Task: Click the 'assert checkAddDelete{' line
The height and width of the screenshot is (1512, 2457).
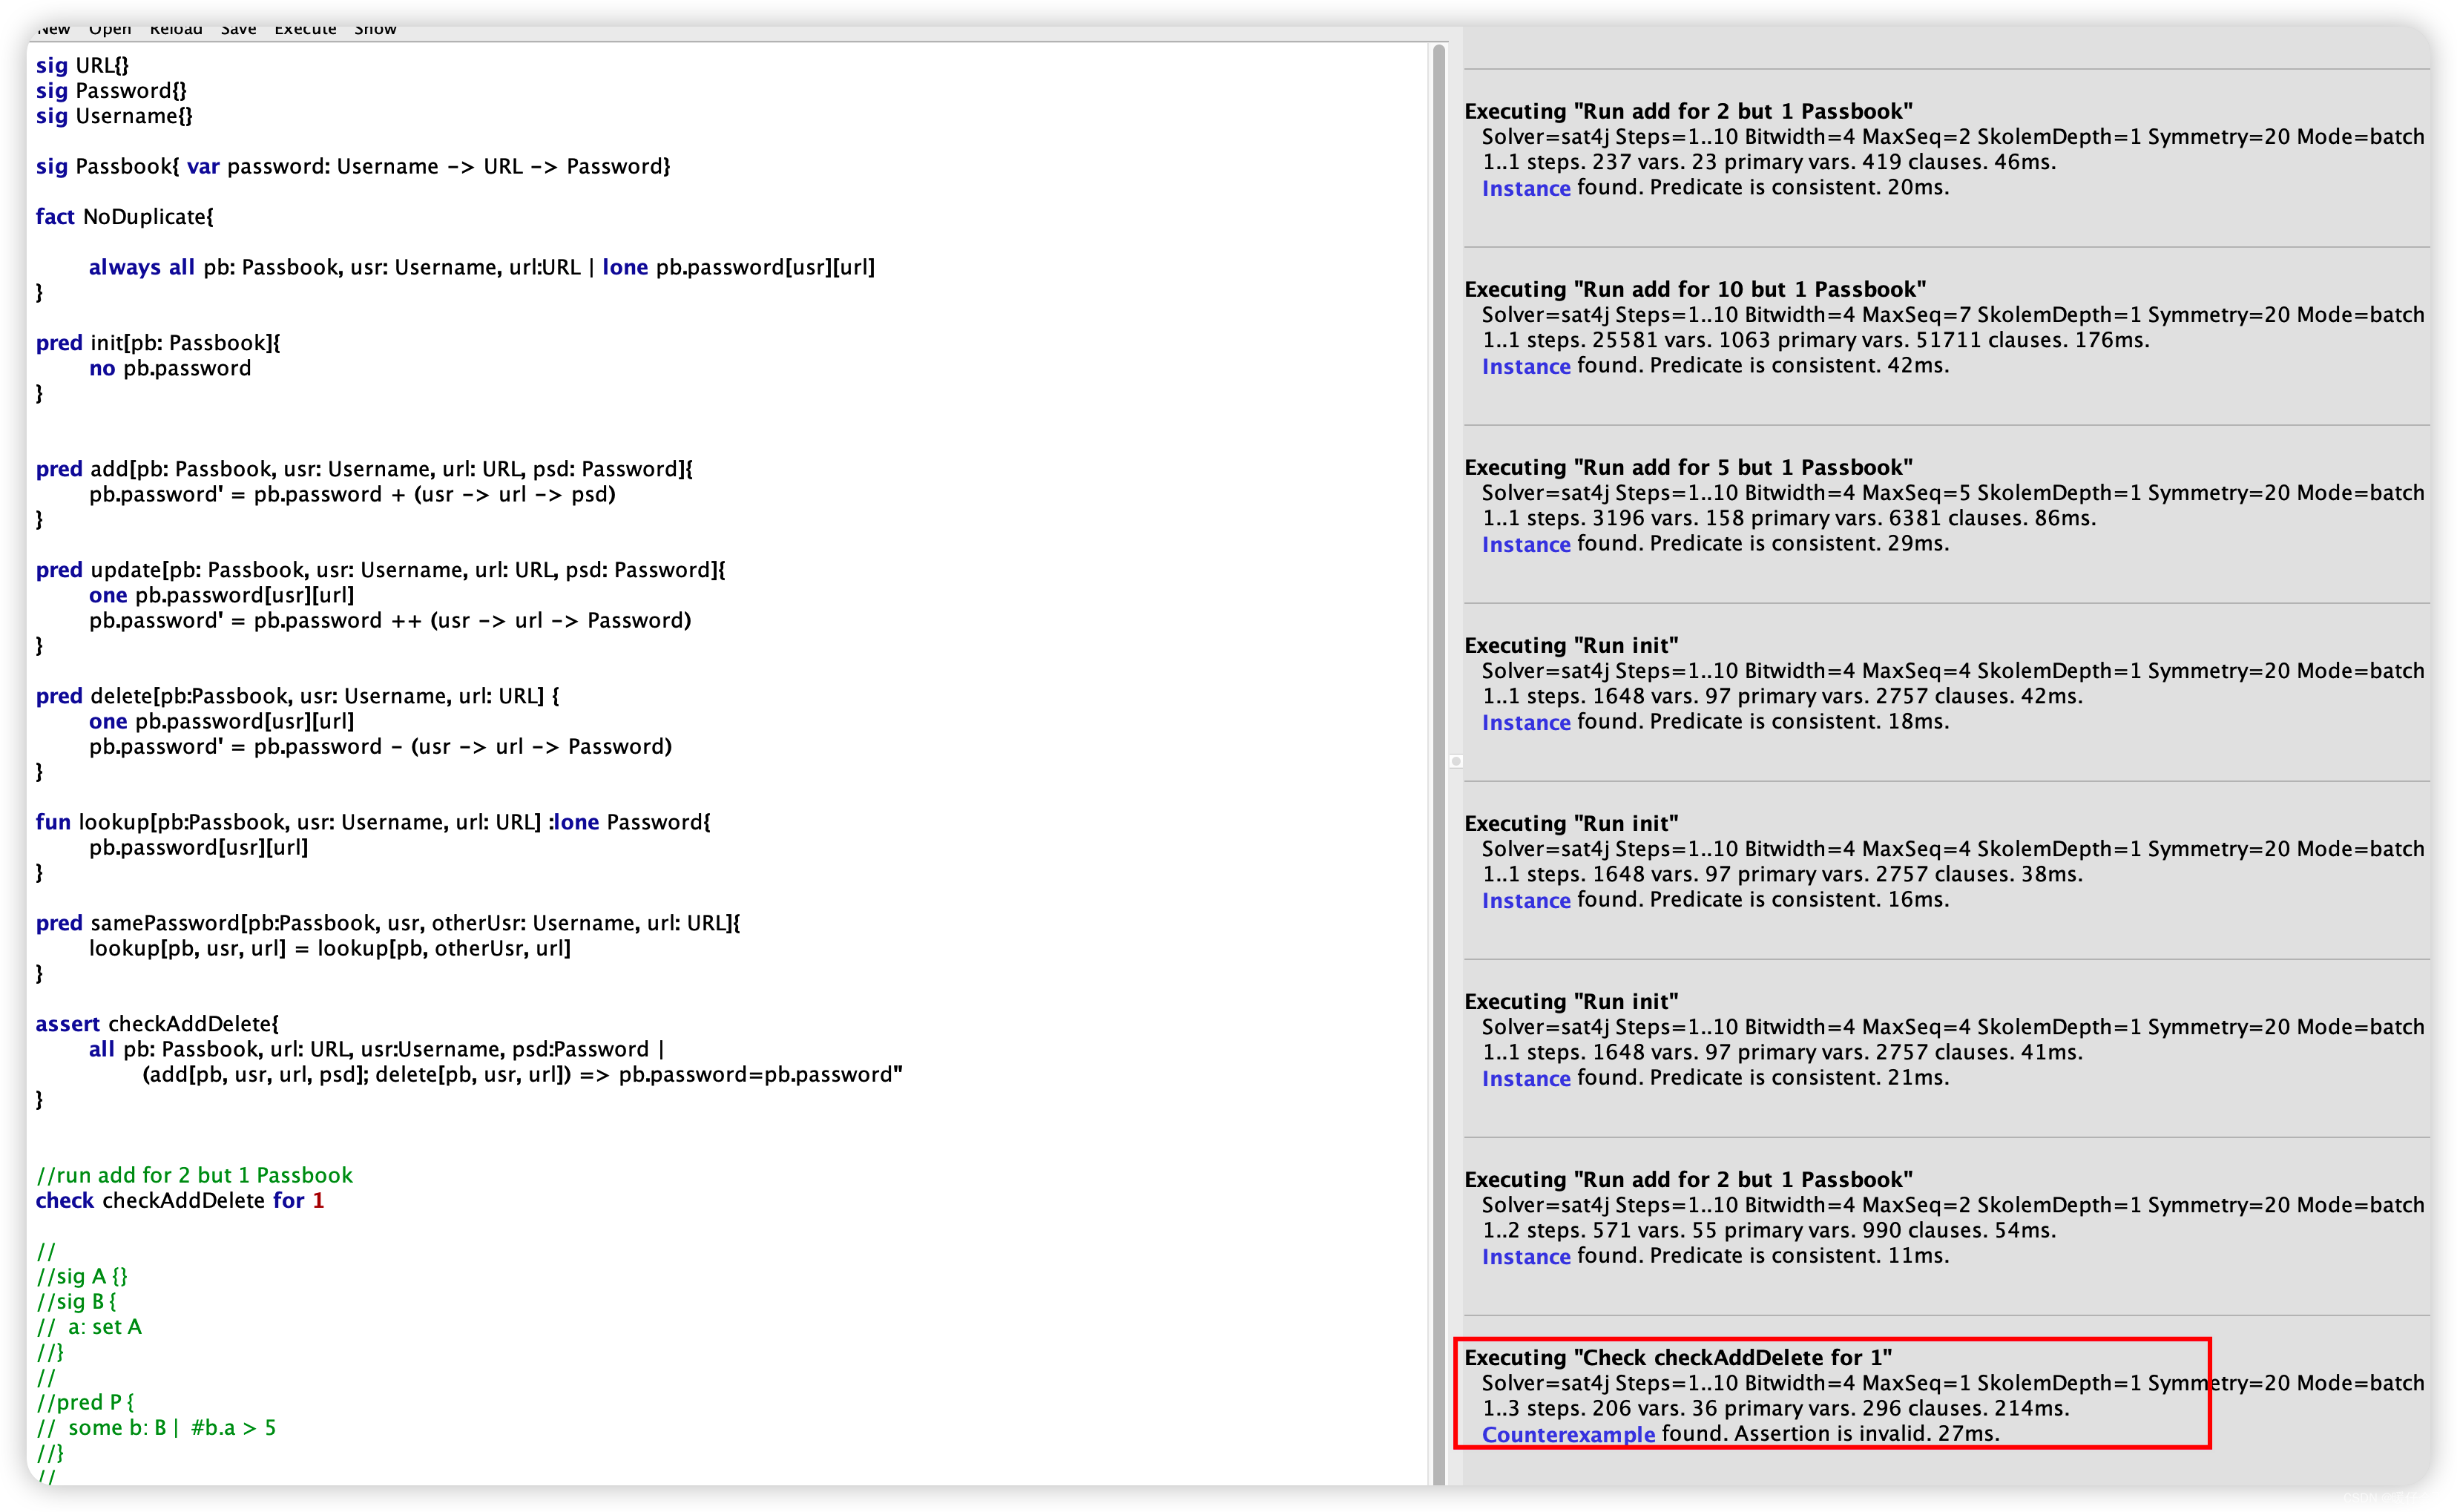Action: (x=157, y=1024)
